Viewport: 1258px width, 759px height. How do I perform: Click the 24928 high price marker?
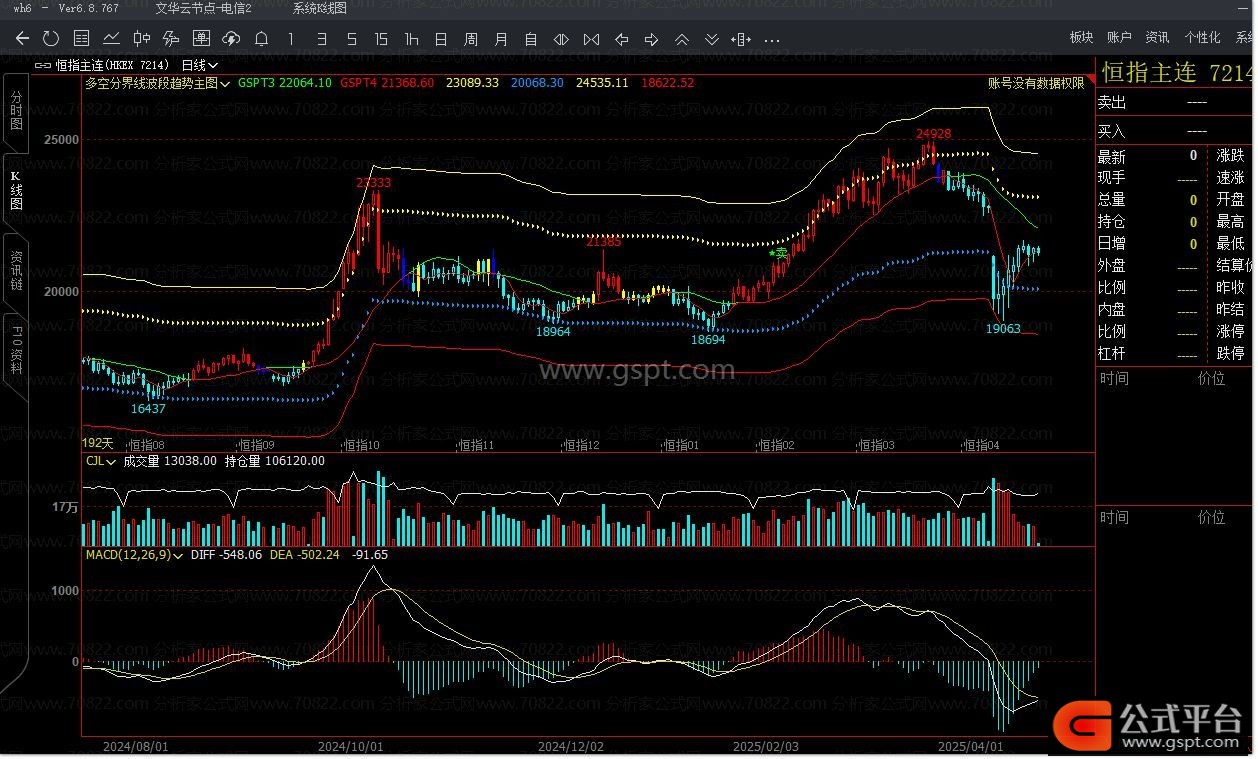click(x=933, y=133)
